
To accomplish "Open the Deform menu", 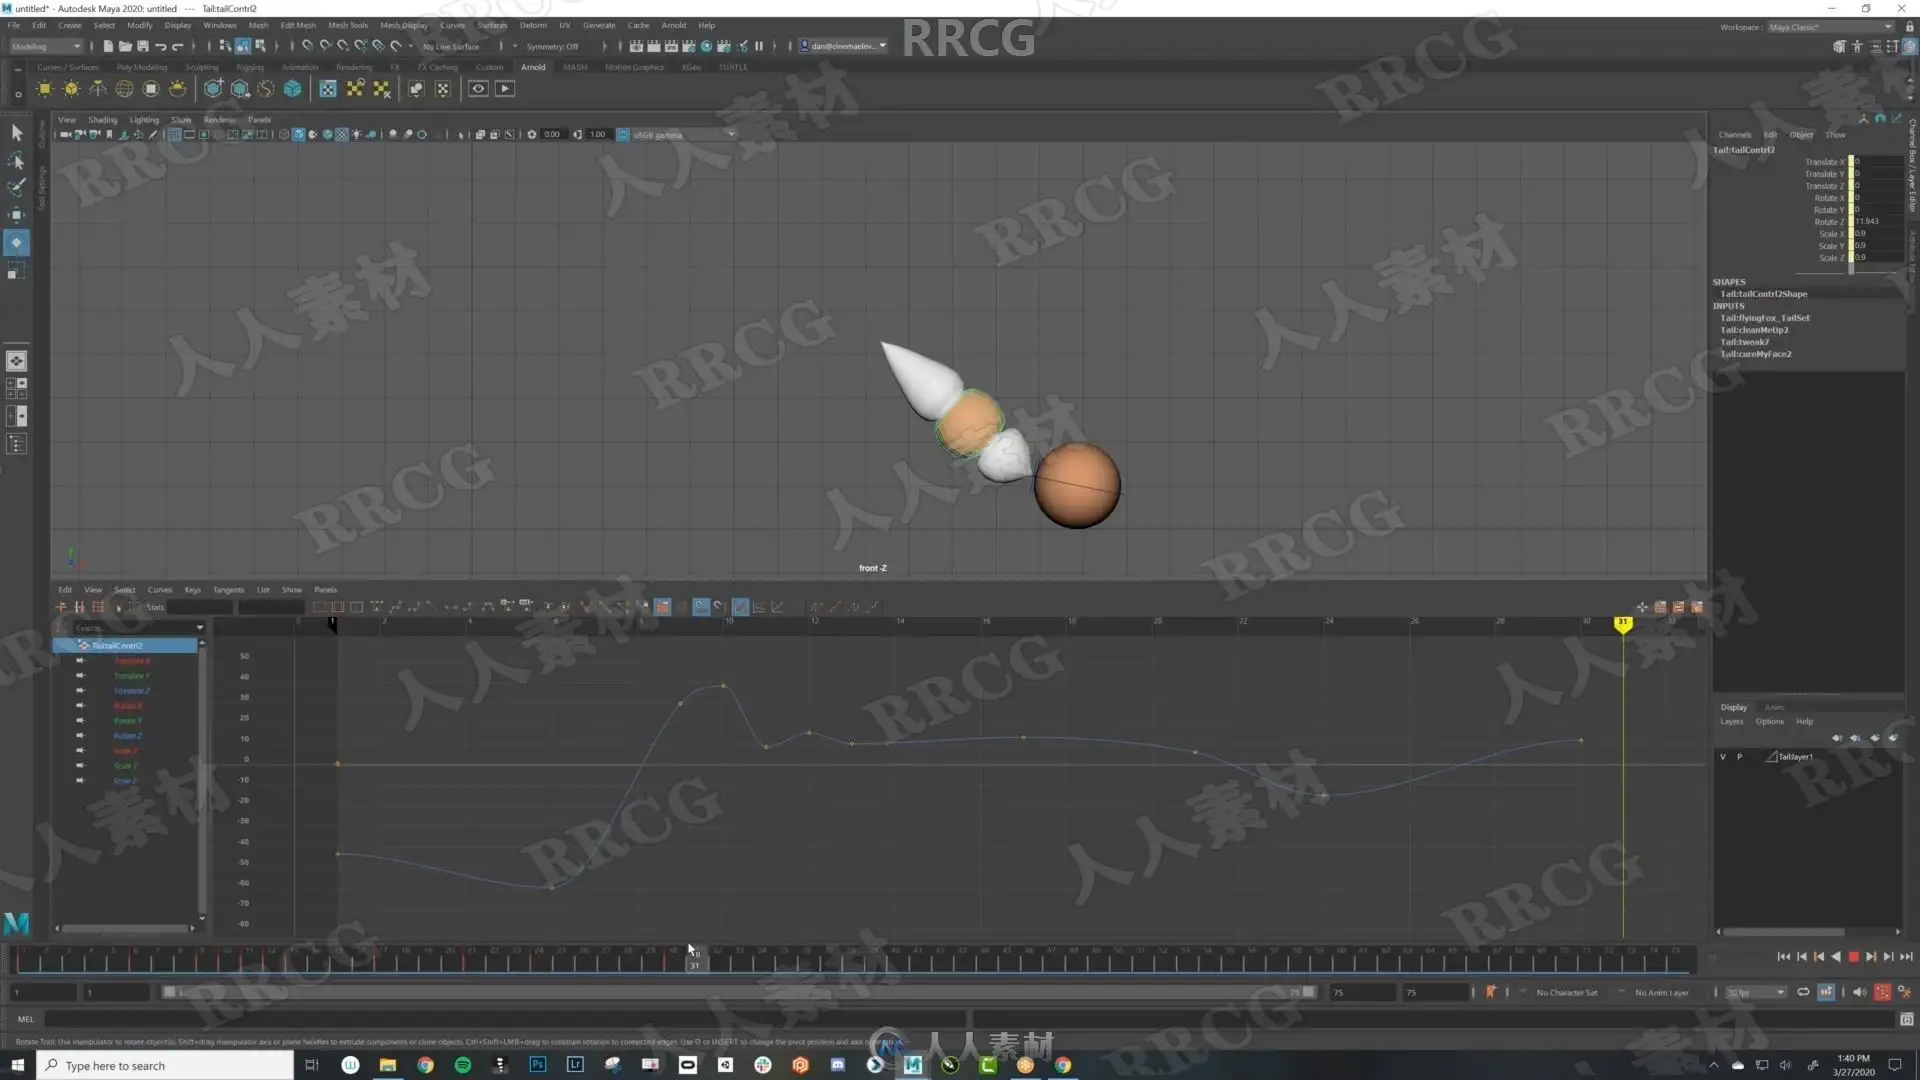I will (532, 25).
